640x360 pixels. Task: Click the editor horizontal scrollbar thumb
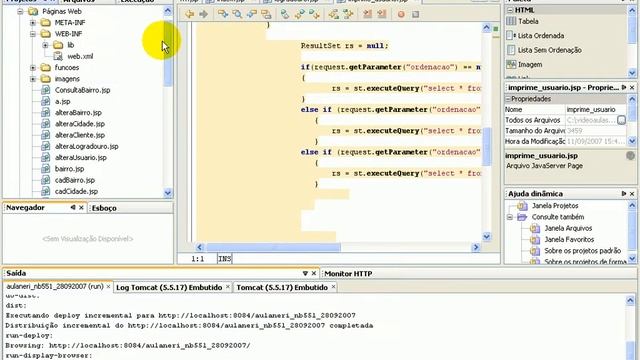(x=273, y=247)
